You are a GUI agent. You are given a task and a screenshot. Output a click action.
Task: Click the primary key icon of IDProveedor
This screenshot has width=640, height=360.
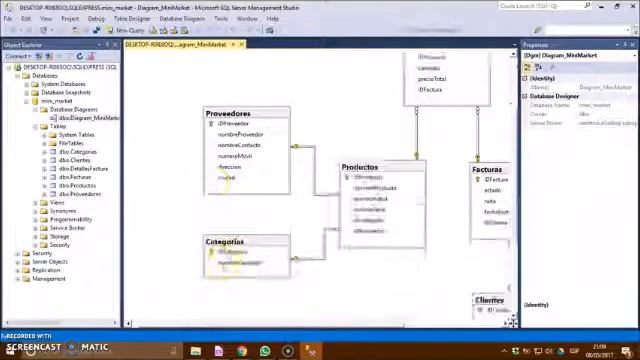211,124
